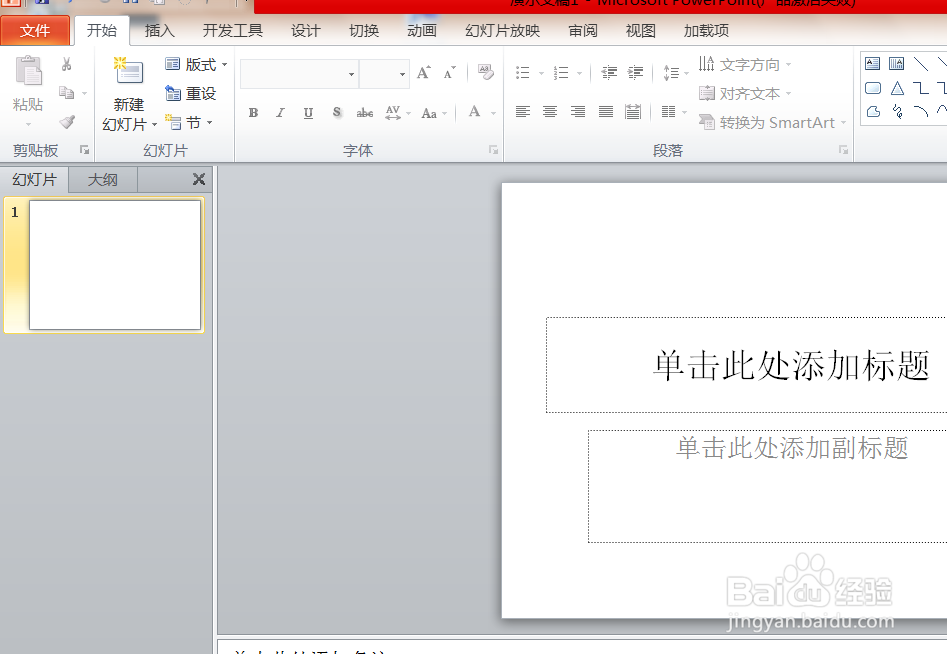
Task: Select the freeform shape tool
Action: (x=873, y=112)
